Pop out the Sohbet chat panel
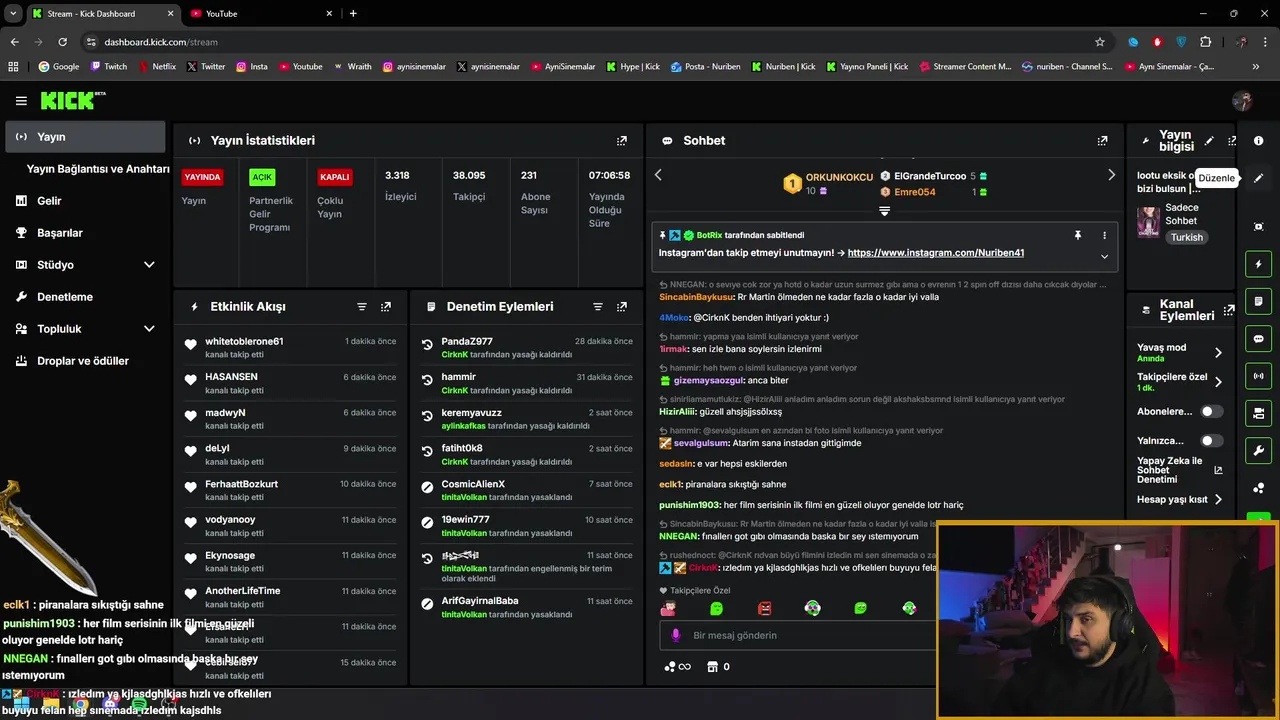 click(1102, 141)
